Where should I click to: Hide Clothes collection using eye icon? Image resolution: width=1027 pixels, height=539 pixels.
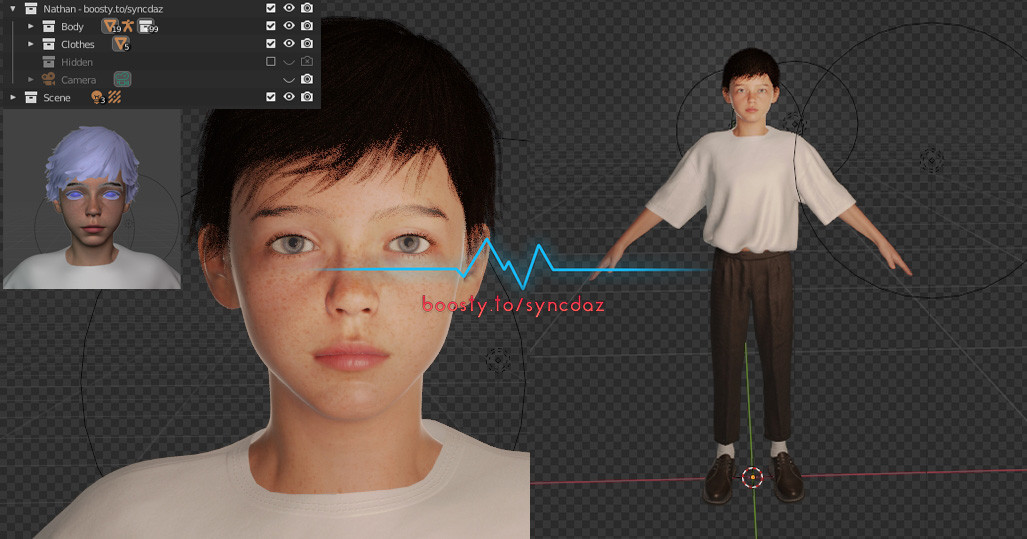pyautogui.click(x=289, y=43)
